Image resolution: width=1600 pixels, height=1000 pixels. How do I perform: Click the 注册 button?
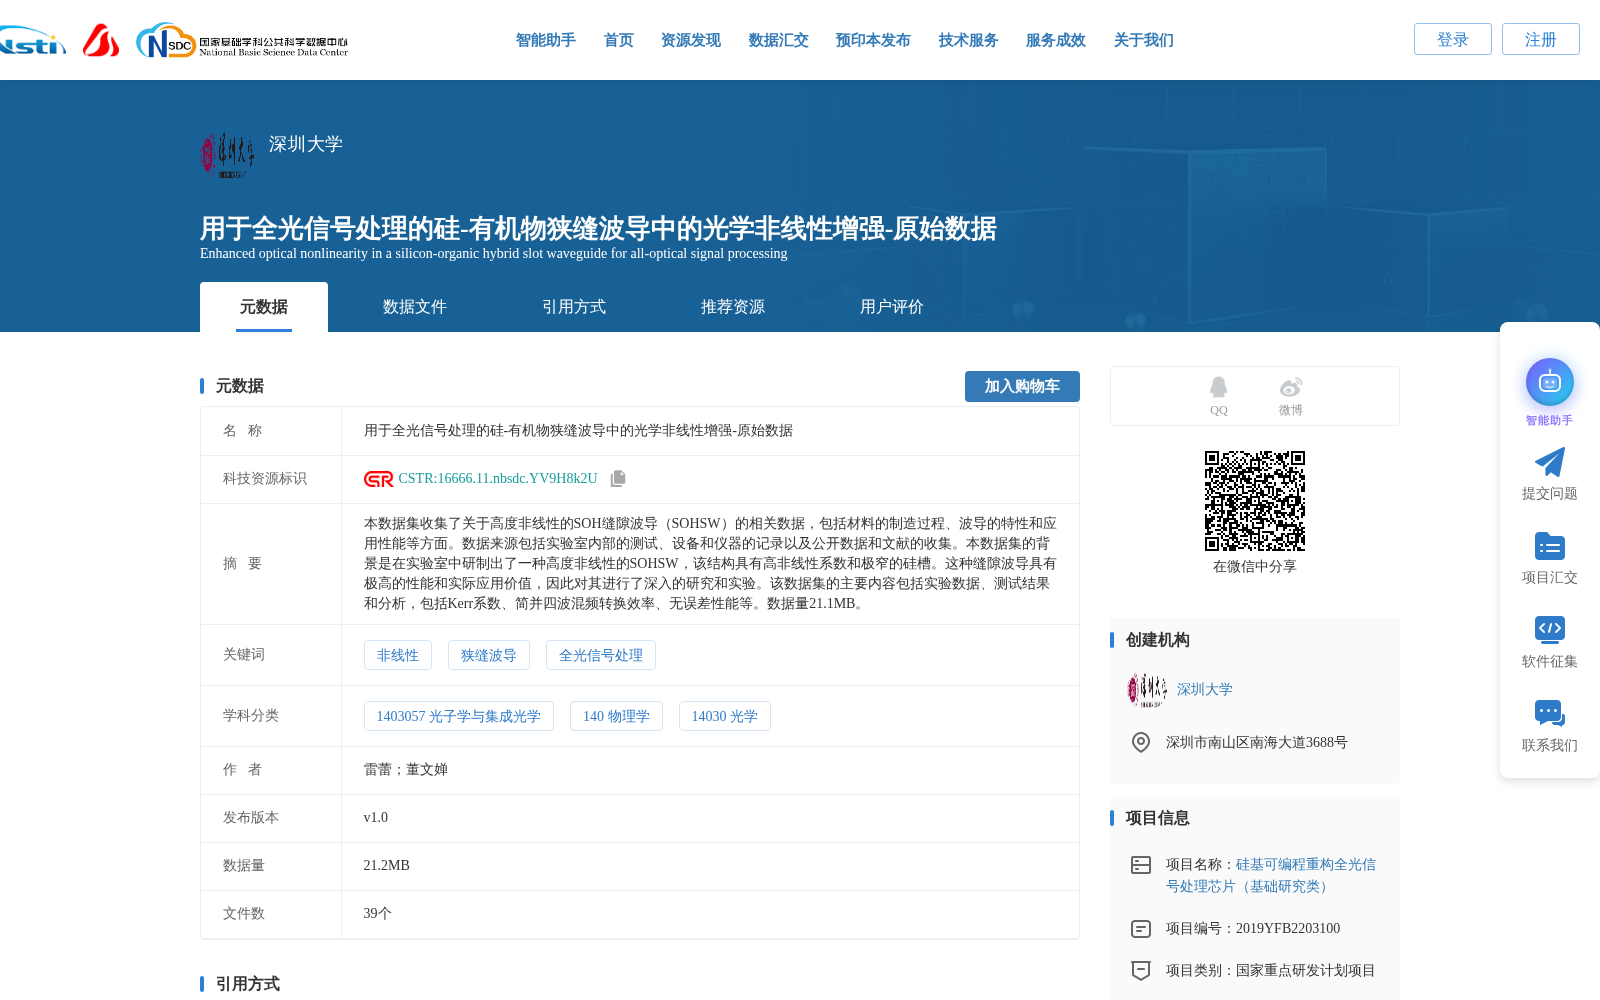tap(1541, 39)
